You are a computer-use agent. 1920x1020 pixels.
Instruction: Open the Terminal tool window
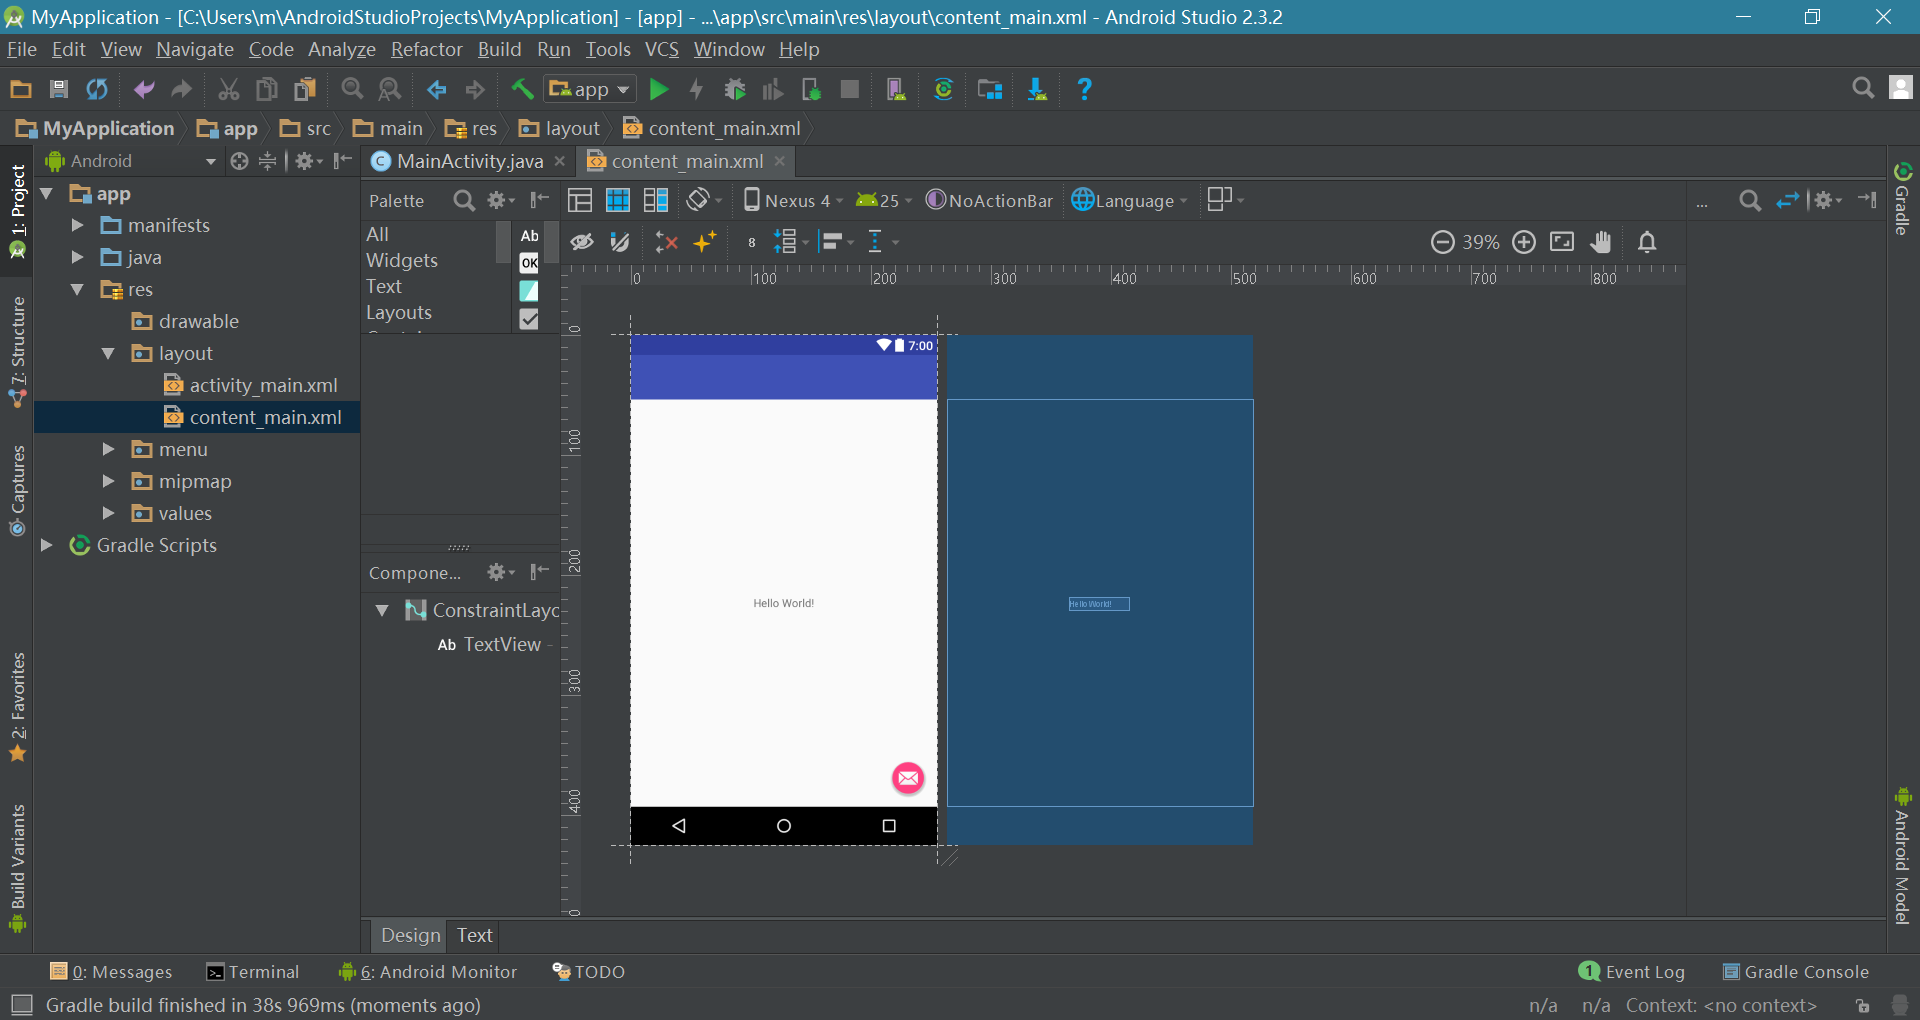(253, 972)
